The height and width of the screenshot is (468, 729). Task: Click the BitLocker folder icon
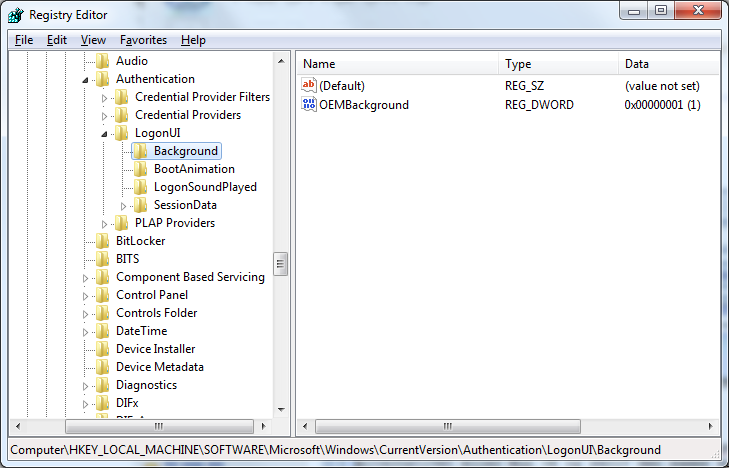[x=102, y=241]
